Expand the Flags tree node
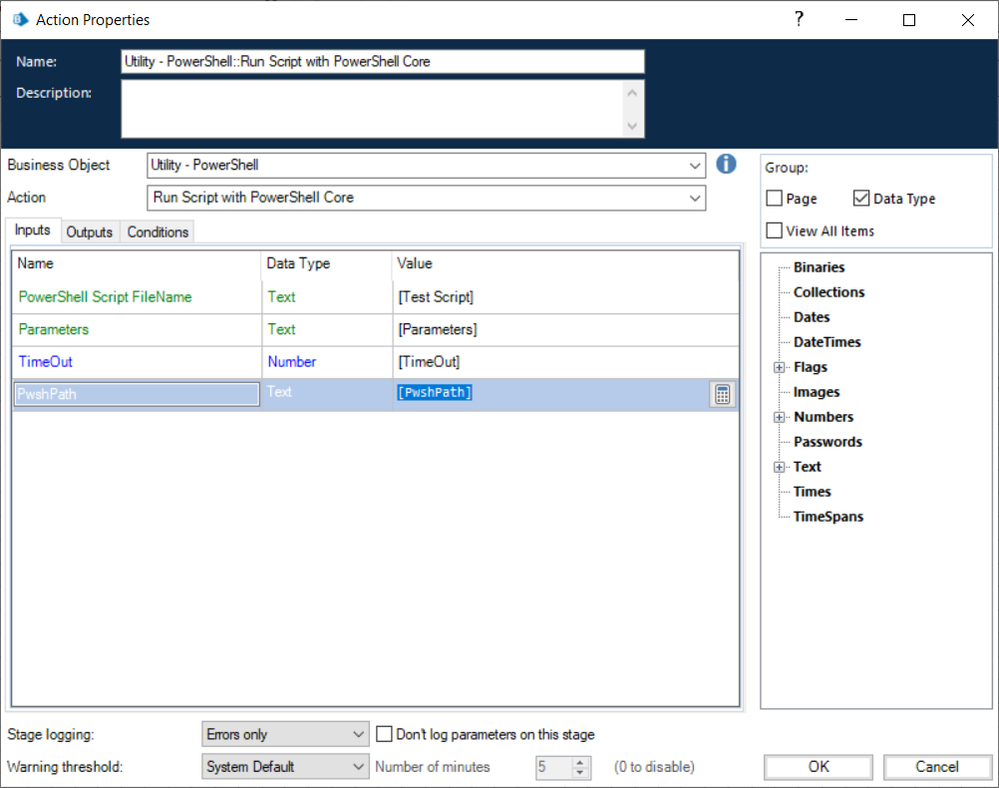Image resolution: width=999 pixels, height=788 pixels. click(780, 368)
